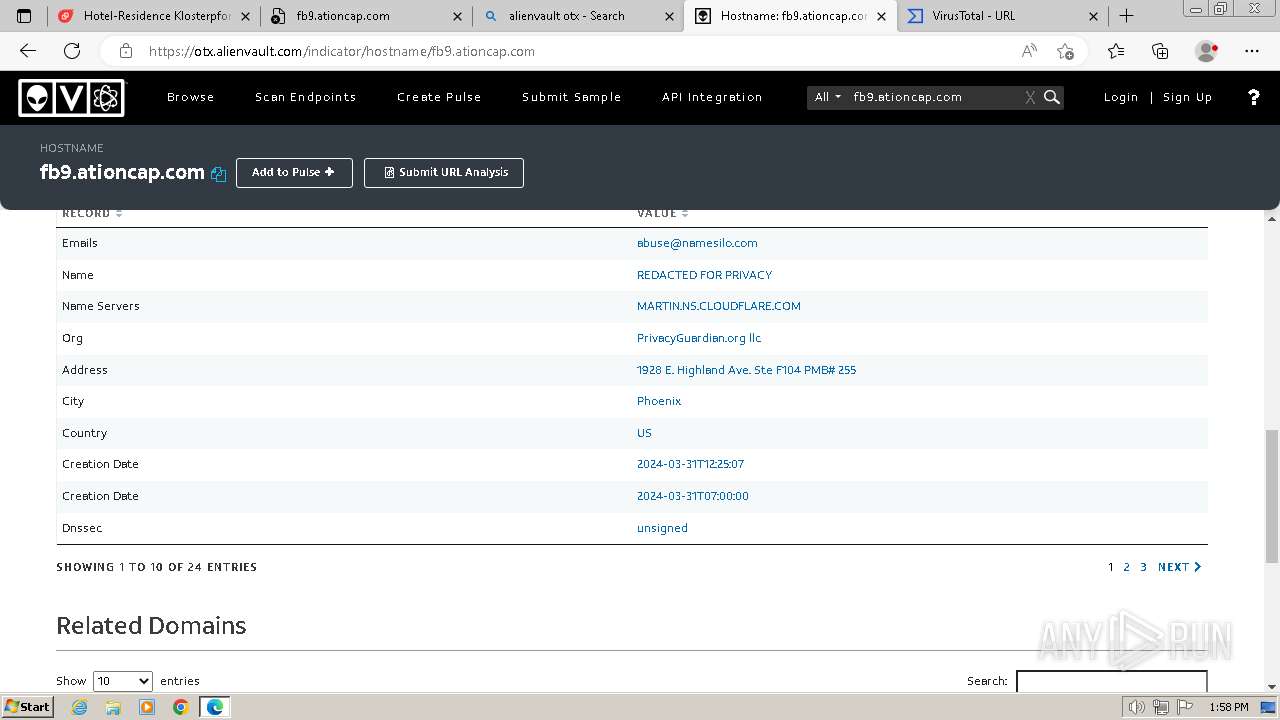Open Create Pulse page
Image resolution: width=1280 pixels, height=720 pixels.
[439, 97]
